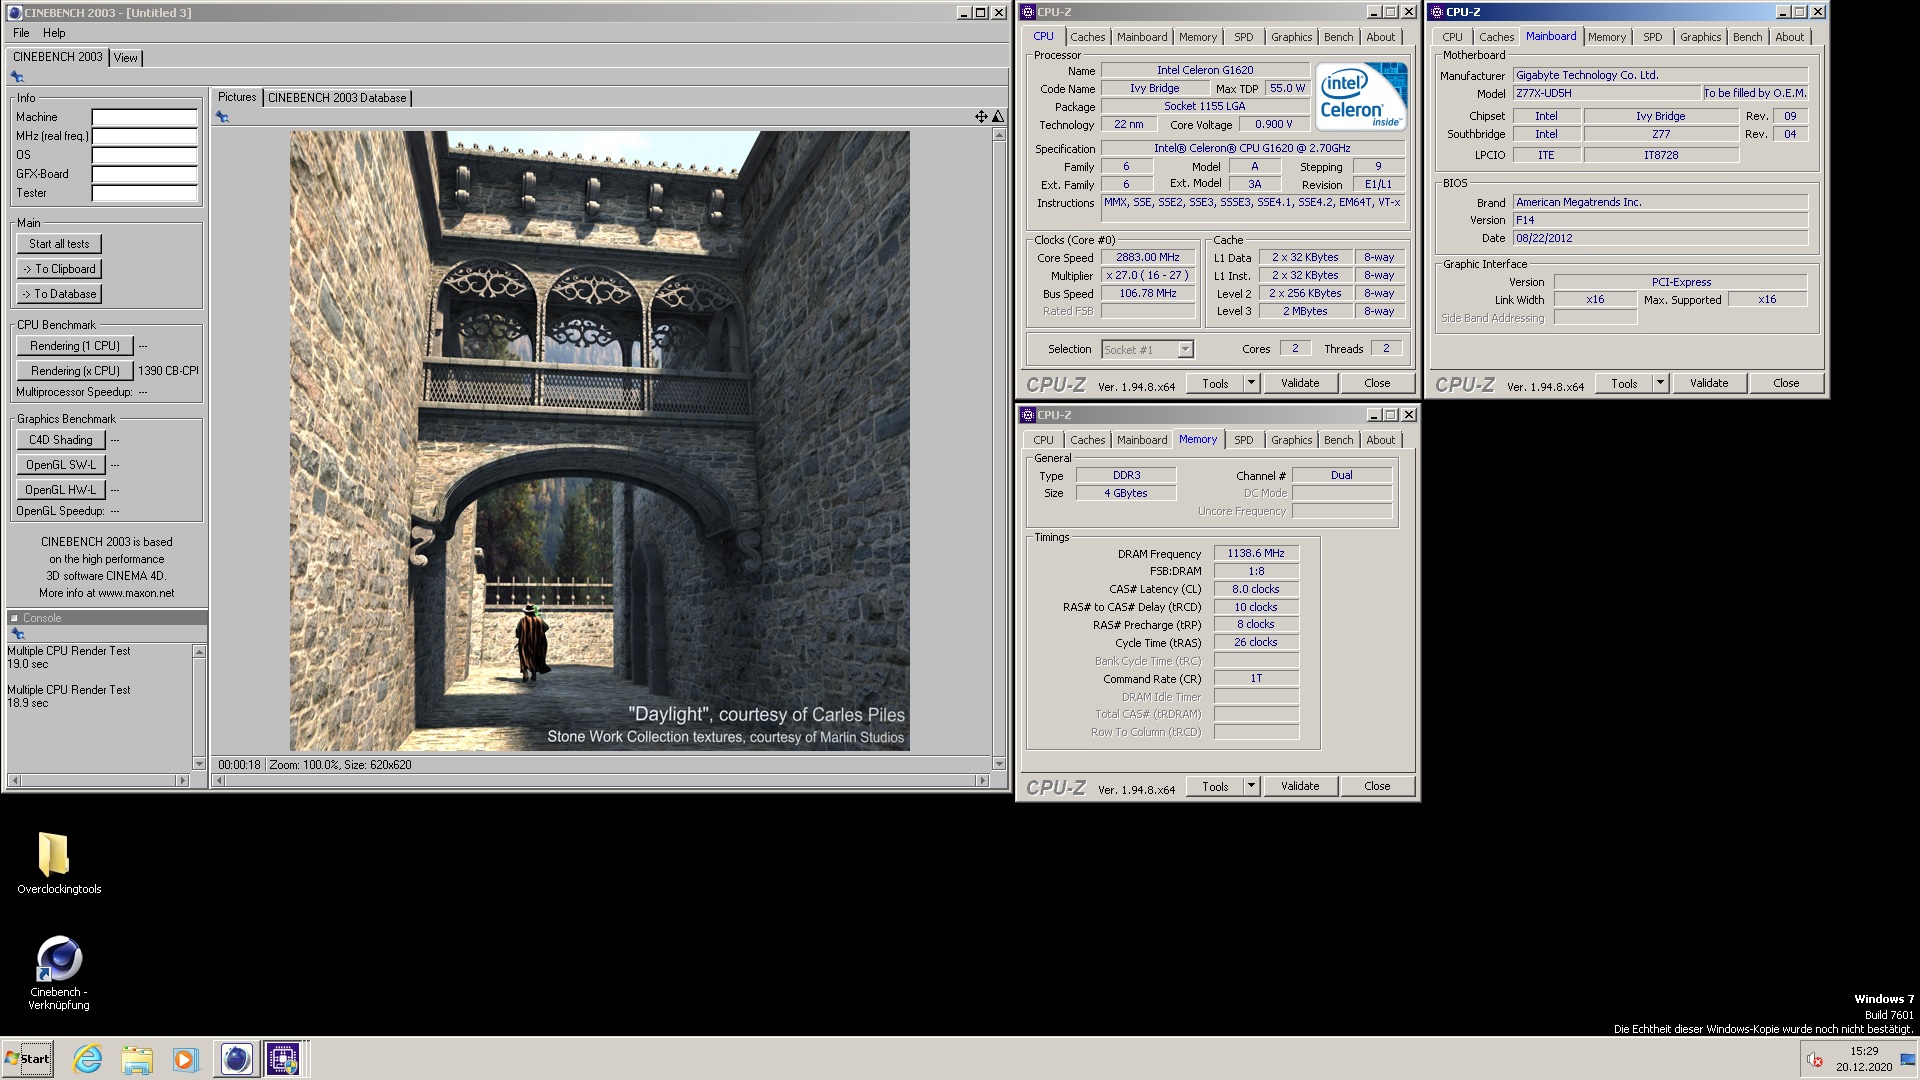Click into the OS input field

click(x=145, y=155)
